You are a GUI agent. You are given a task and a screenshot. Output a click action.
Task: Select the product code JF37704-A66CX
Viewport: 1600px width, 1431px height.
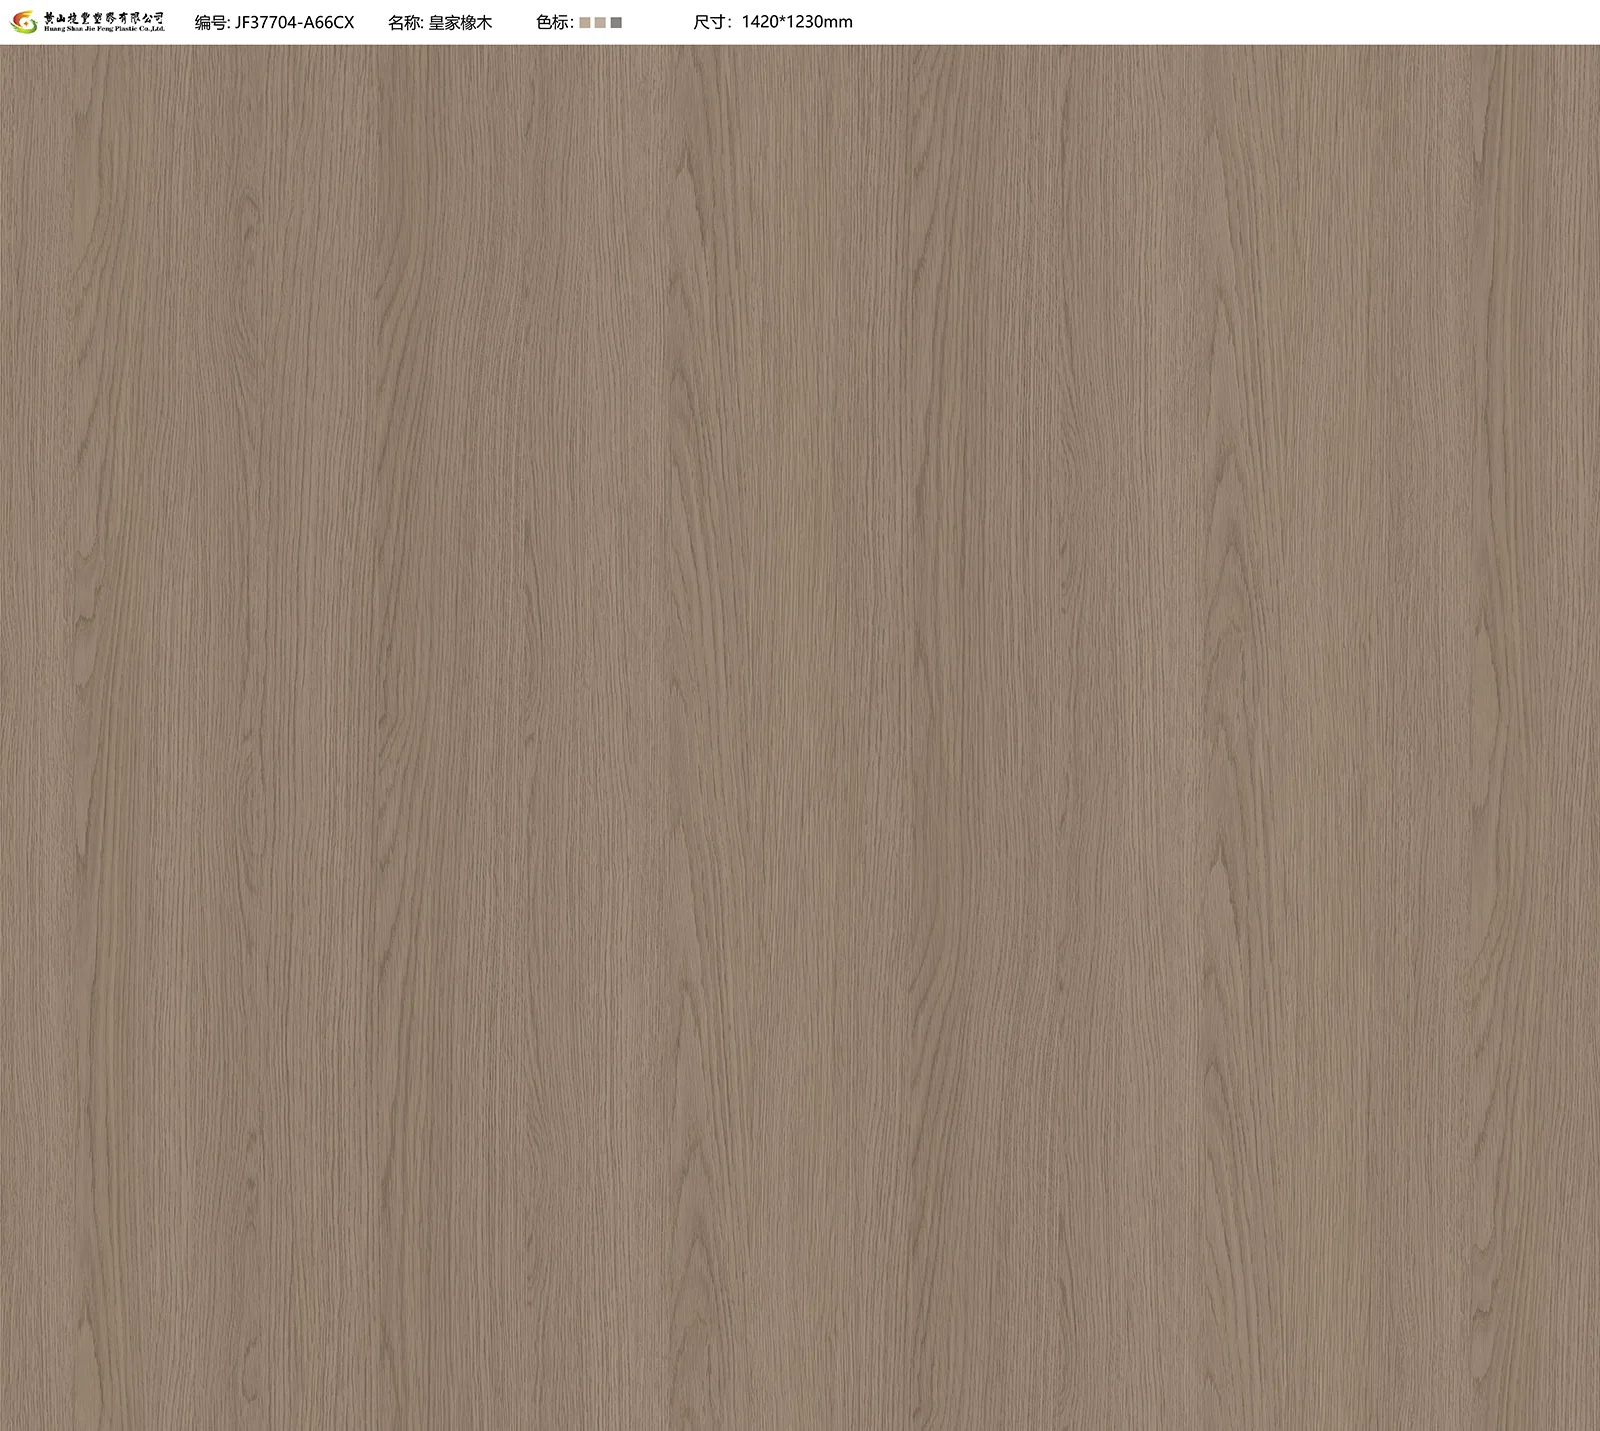[294, 22]
